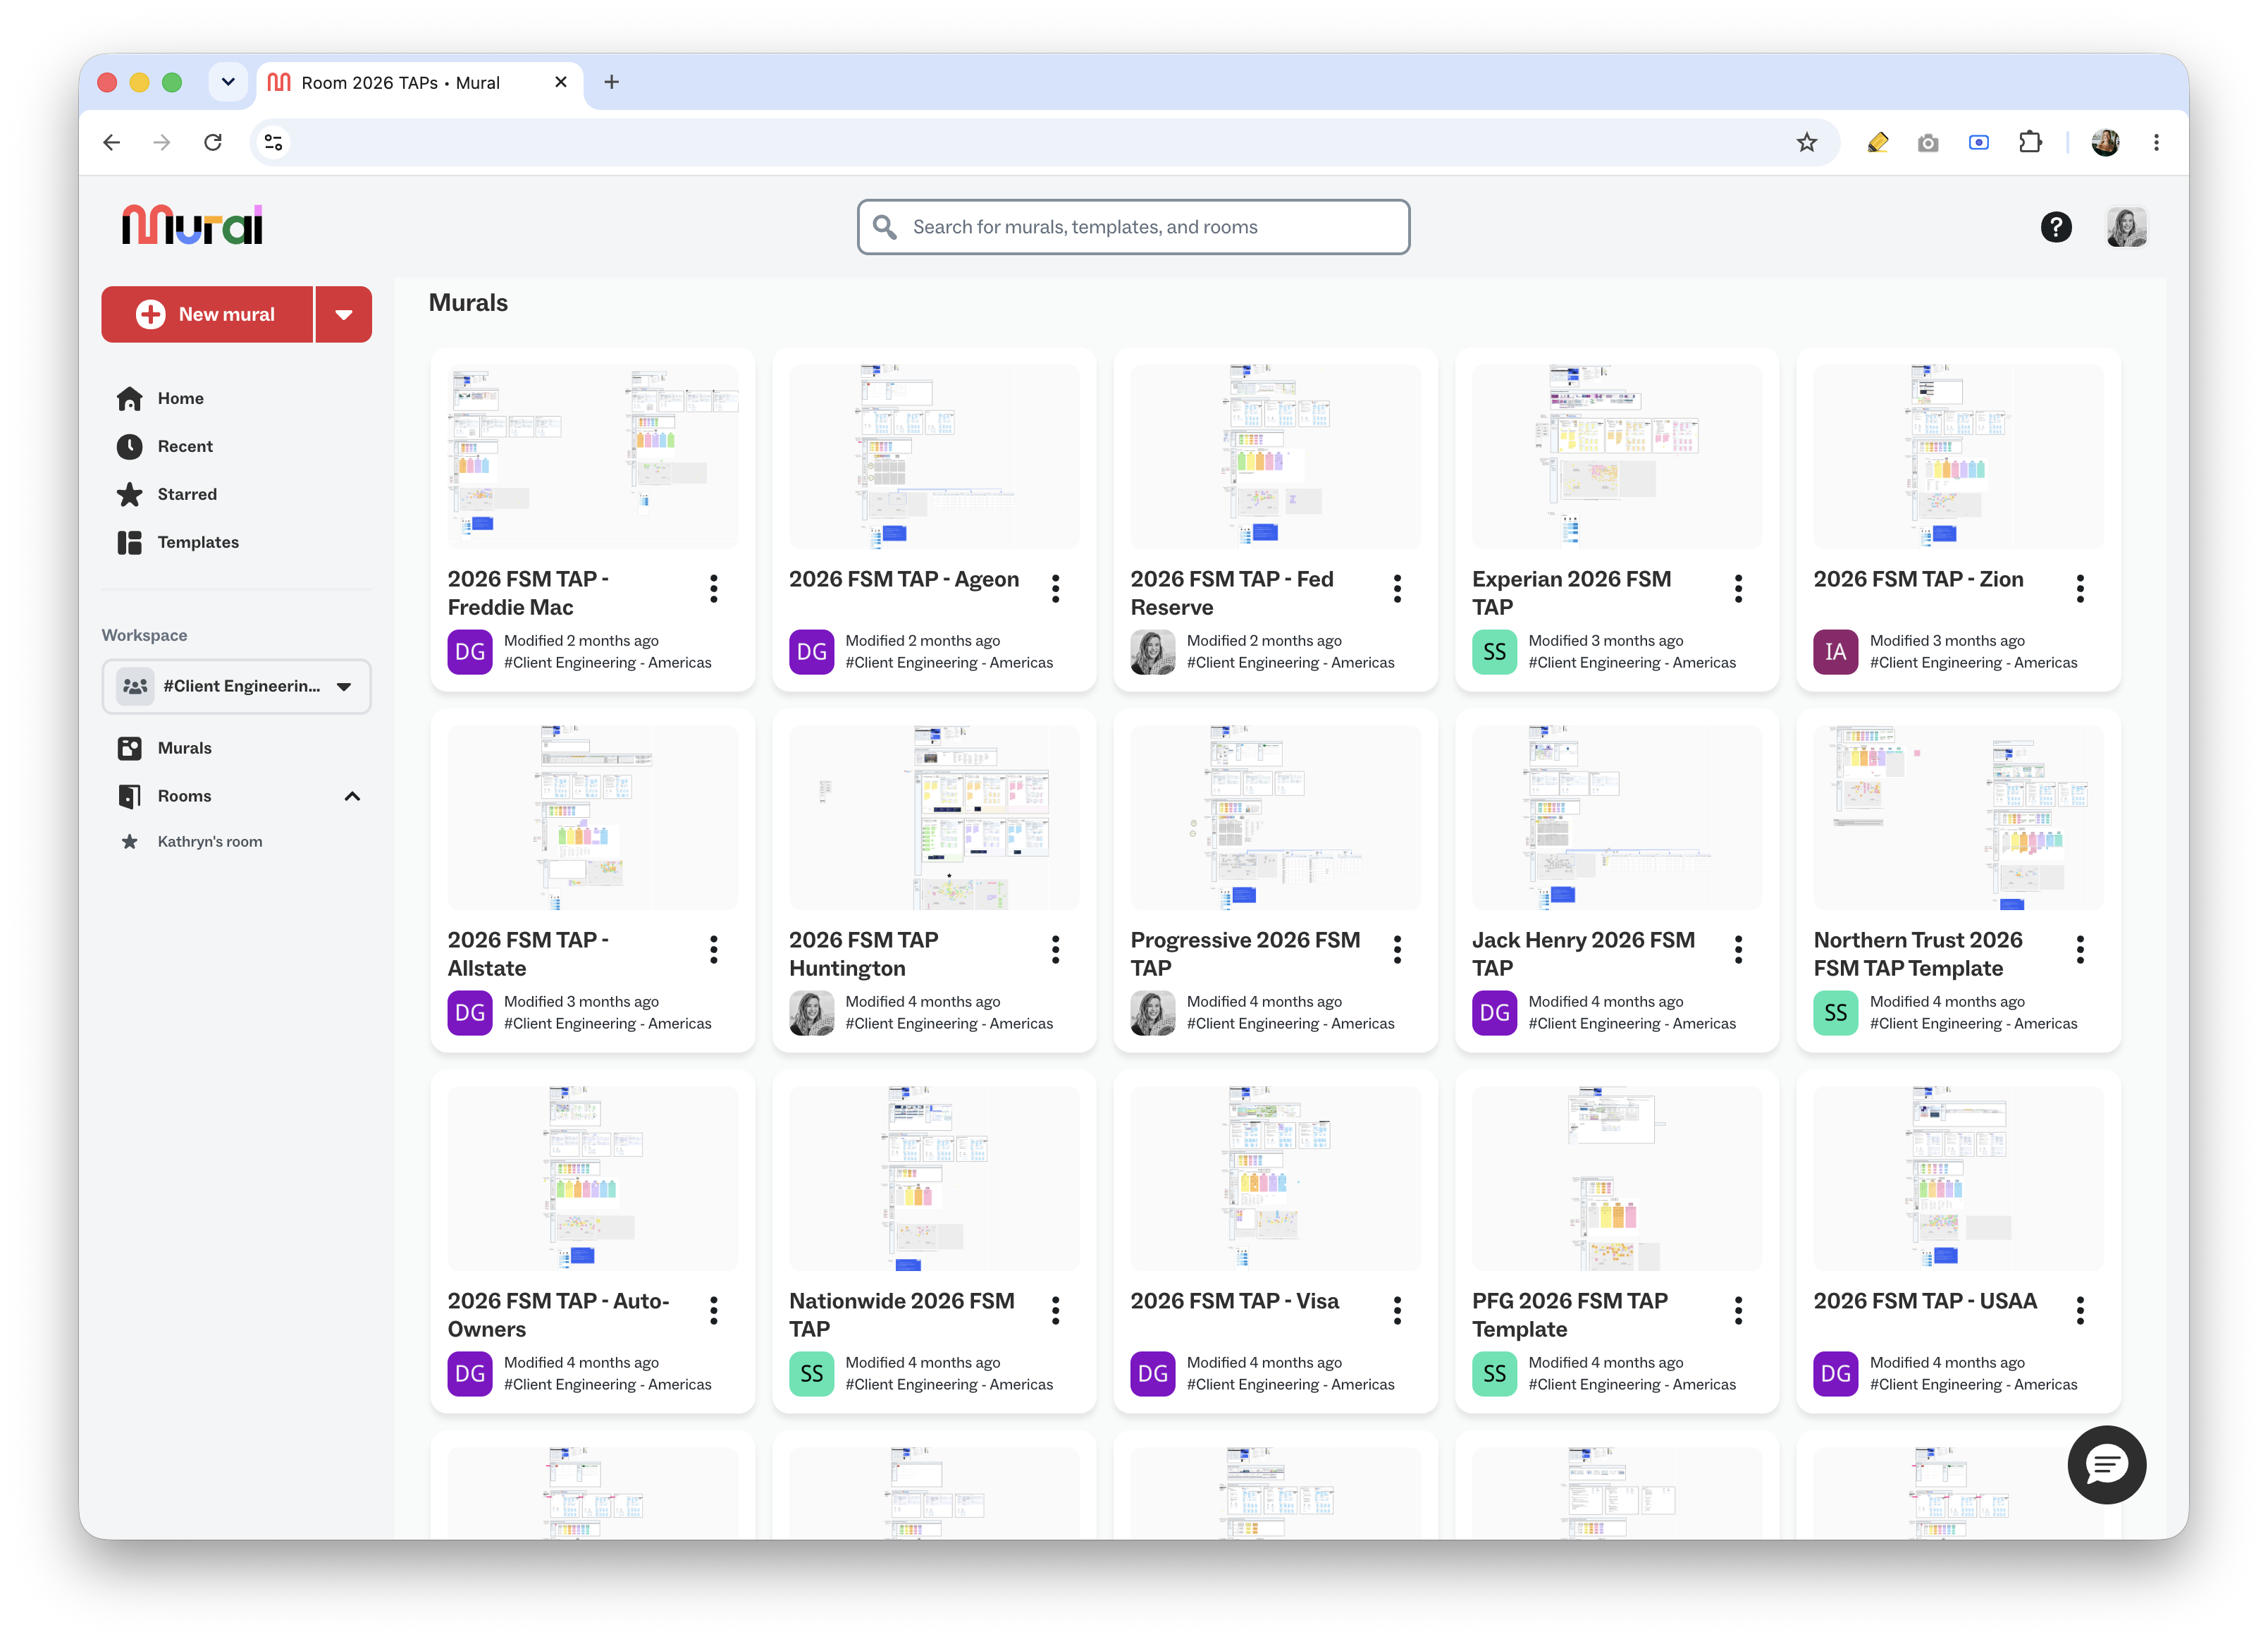The width and height of the screenshot is (2268, 1644).
Task: Click the IA avatar on the Zion card
Action: point(1836,652)
